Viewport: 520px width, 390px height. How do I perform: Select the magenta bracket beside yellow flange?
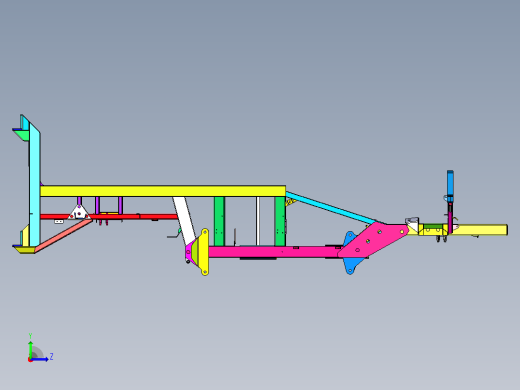[188, 251]
